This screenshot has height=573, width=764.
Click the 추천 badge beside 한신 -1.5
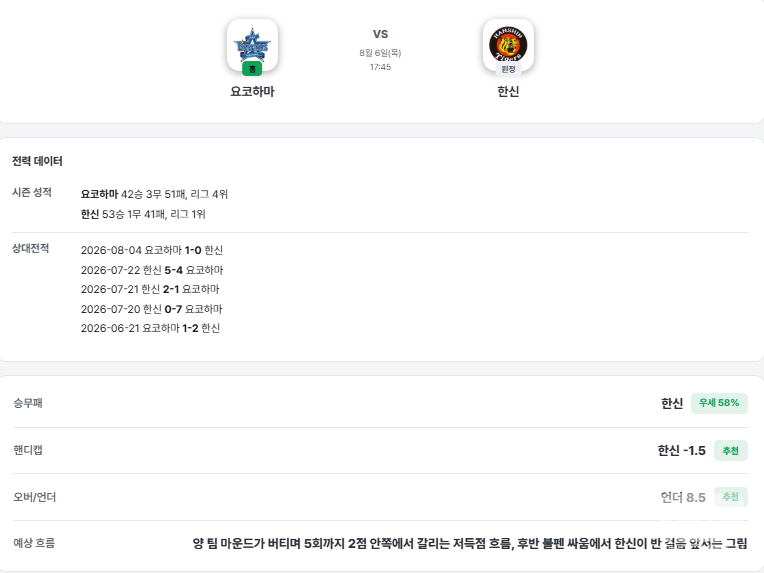731,451
